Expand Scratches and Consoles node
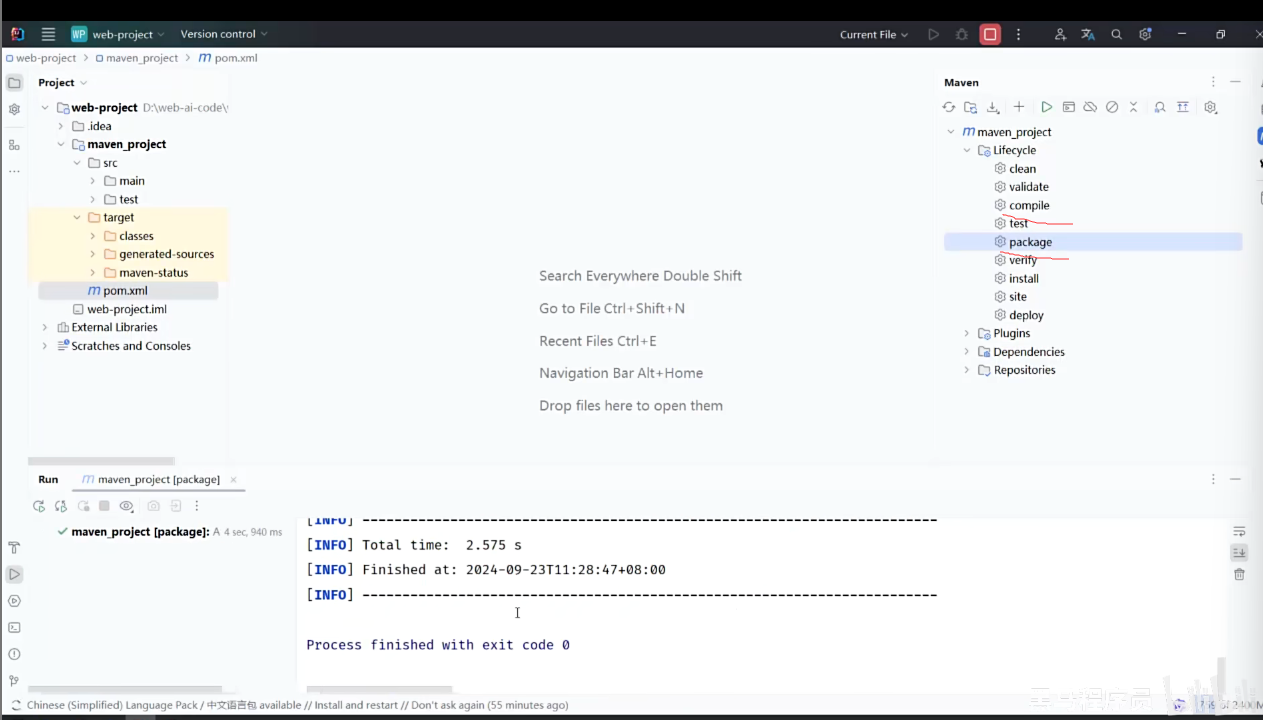1263x720 pixels. 45,346
